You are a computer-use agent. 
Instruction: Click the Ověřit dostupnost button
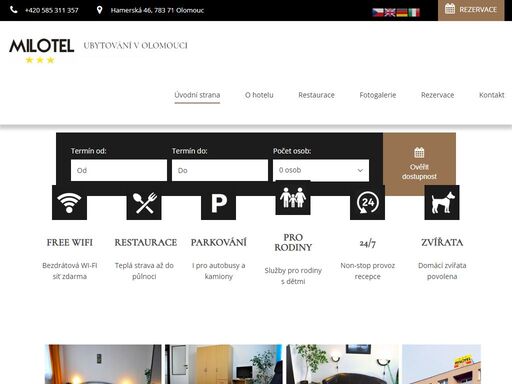[419, 164]
